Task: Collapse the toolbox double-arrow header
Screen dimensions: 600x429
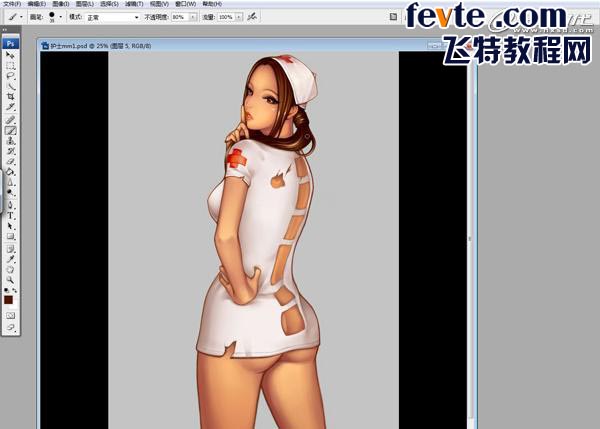Action: click(x=5, y=30)
